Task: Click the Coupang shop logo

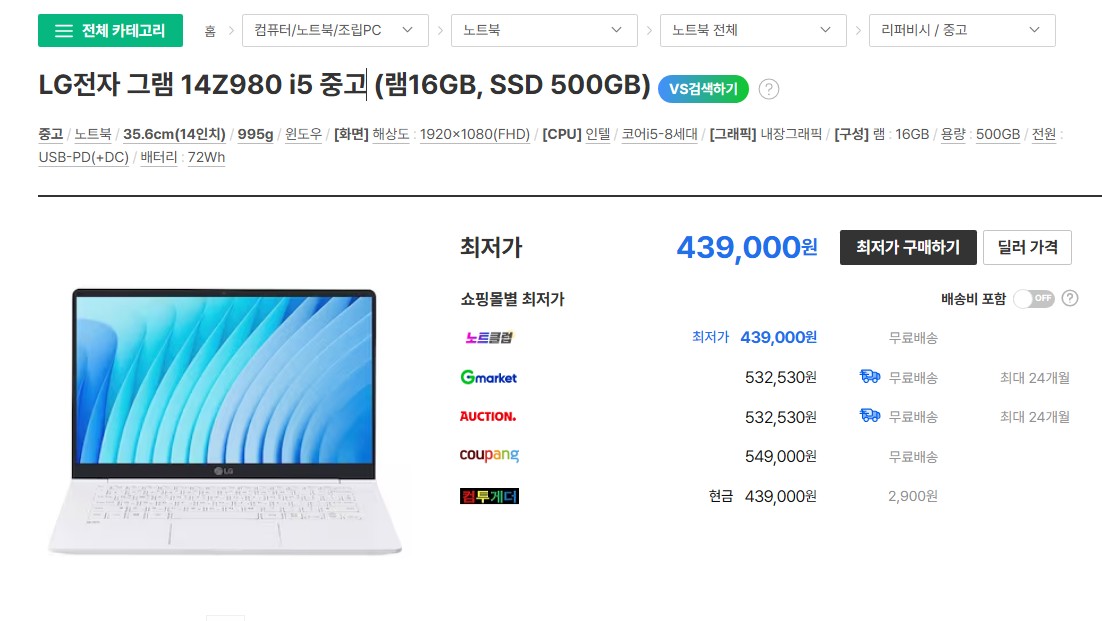Action: 489,455
